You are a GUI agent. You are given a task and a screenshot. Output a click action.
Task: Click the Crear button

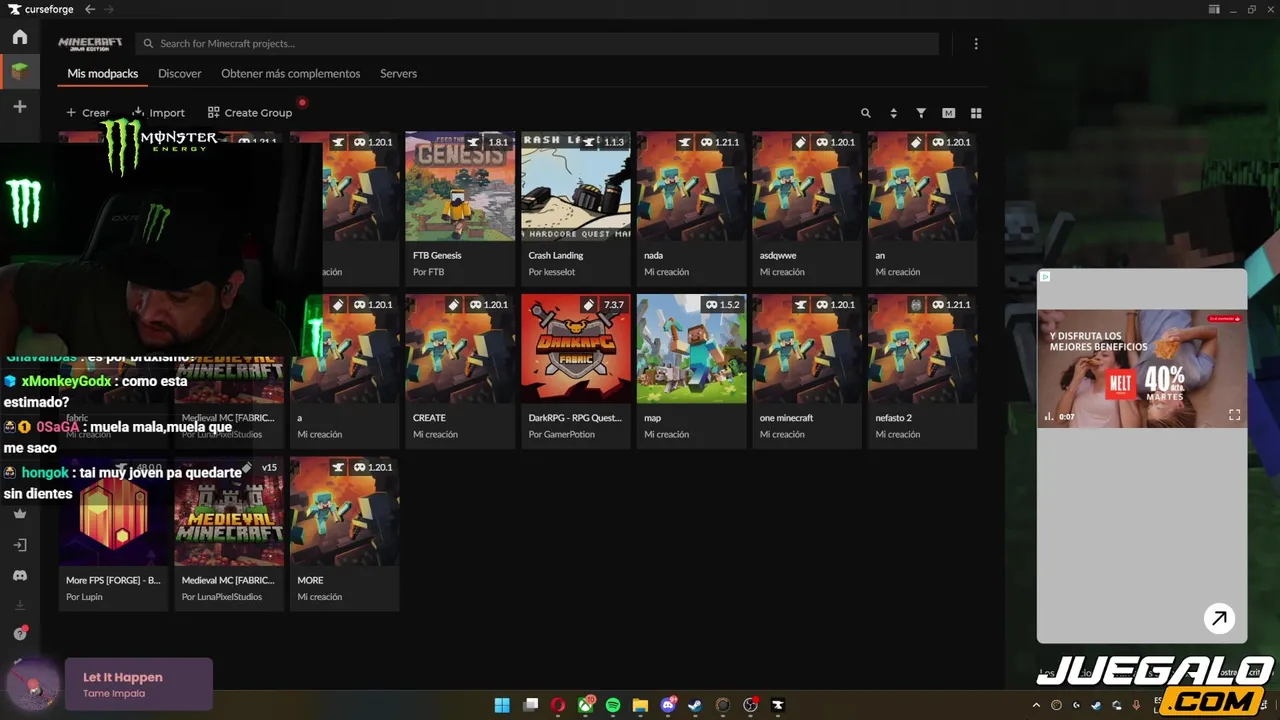tap(88, 113)
